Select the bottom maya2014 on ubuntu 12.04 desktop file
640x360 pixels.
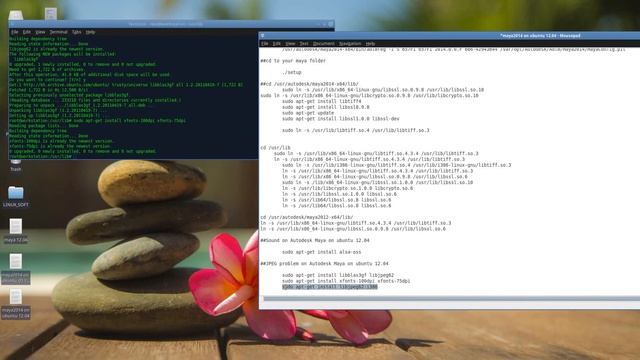pyautogui.click(x=16, y=304)
